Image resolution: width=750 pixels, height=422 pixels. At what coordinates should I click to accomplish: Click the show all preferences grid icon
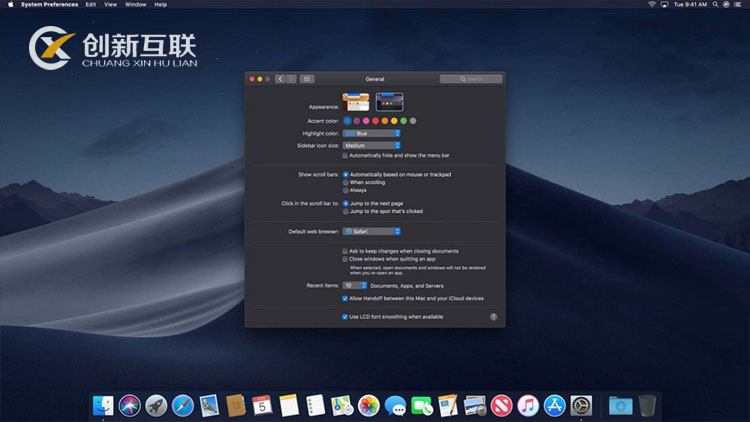307,79
